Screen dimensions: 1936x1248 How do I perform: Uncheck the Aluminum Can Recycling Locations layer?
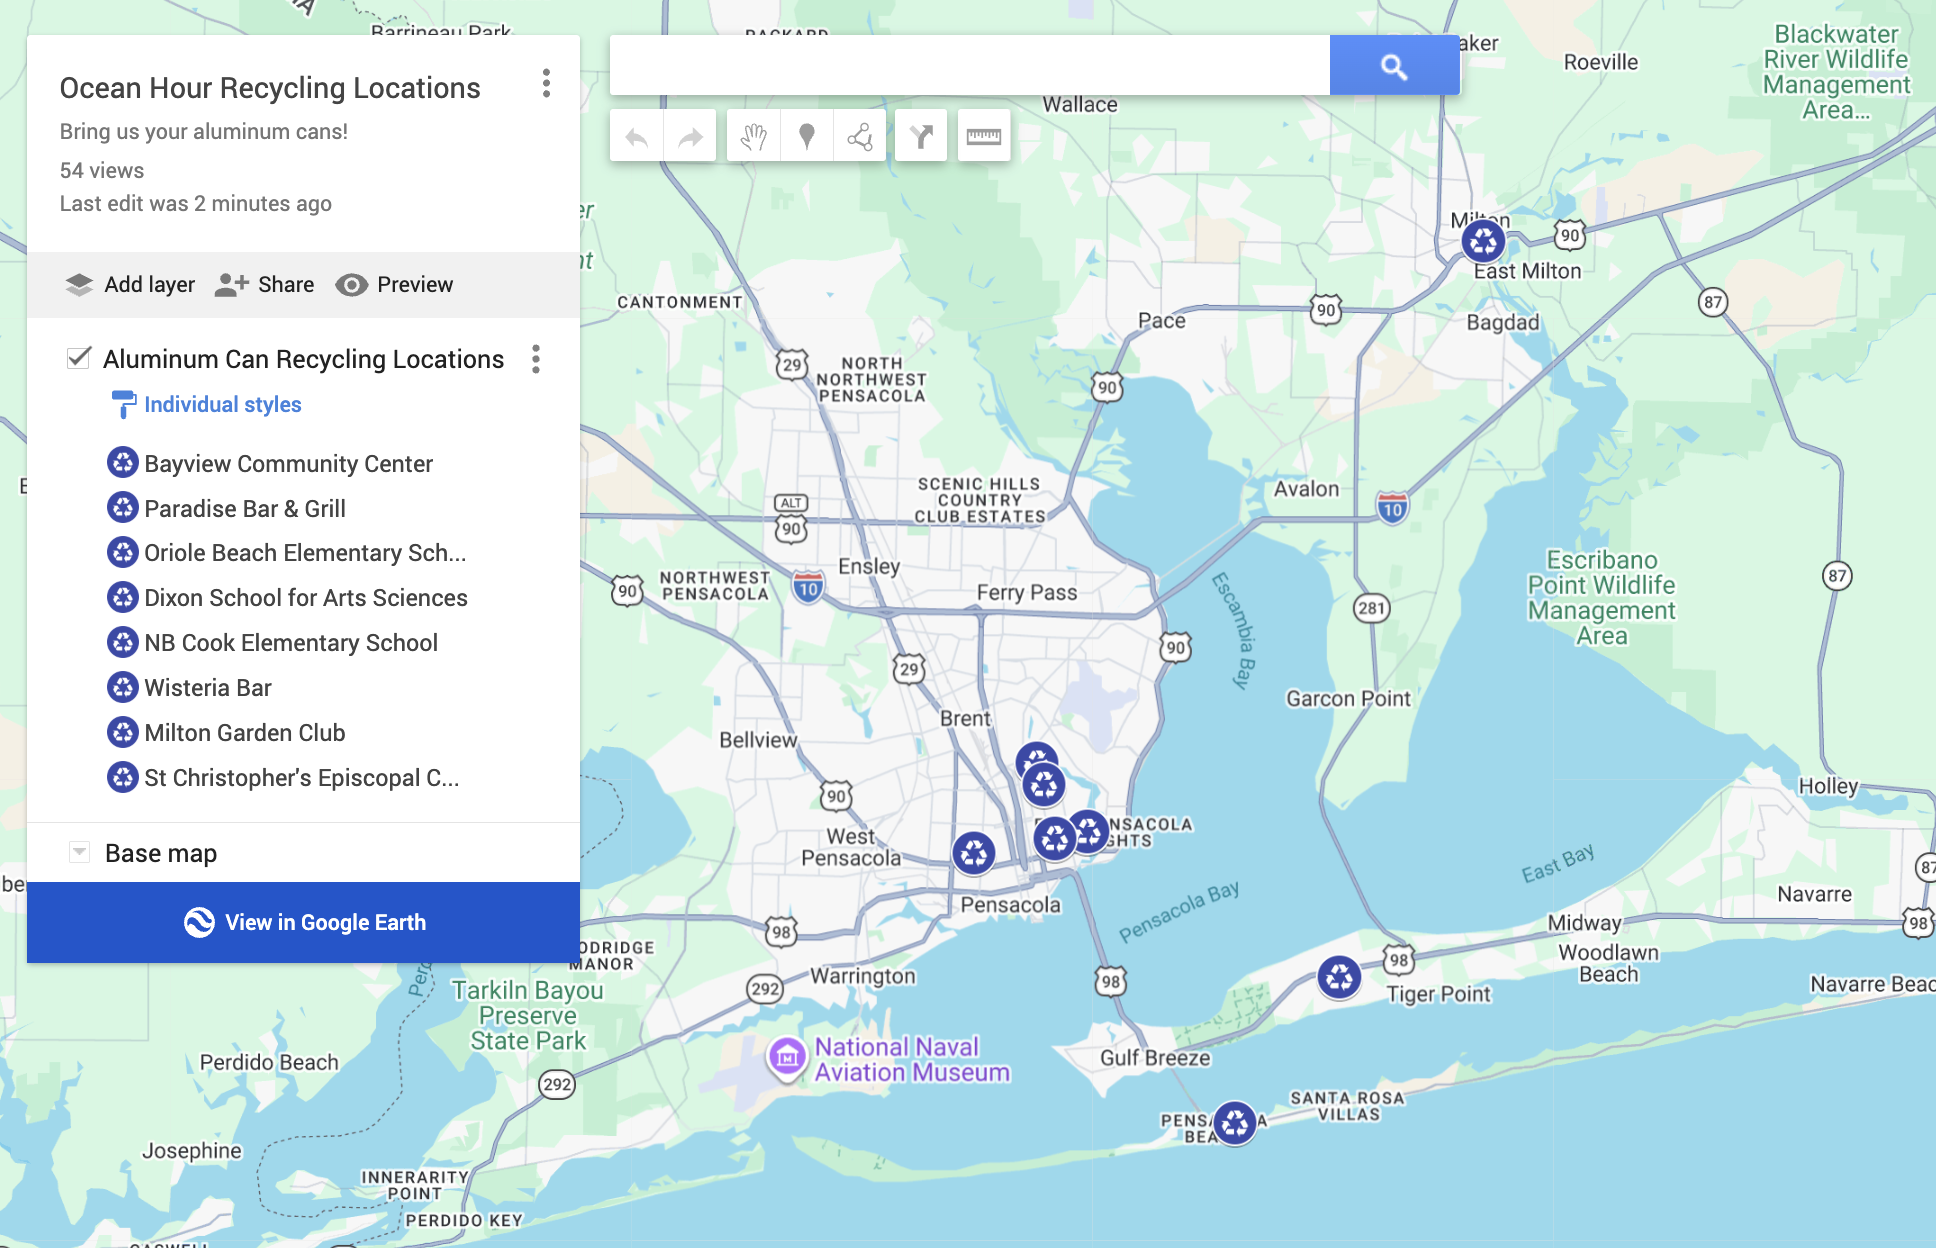click(79, 358)
